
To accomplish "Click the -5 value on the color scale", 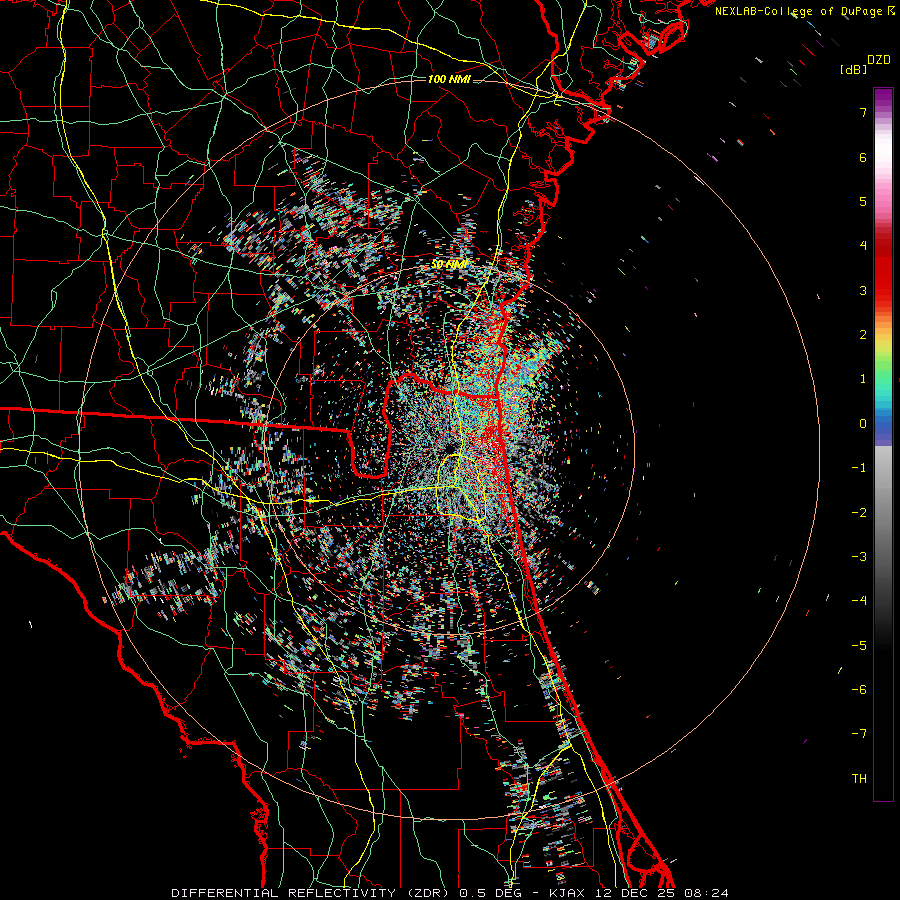I will point(859,645).
